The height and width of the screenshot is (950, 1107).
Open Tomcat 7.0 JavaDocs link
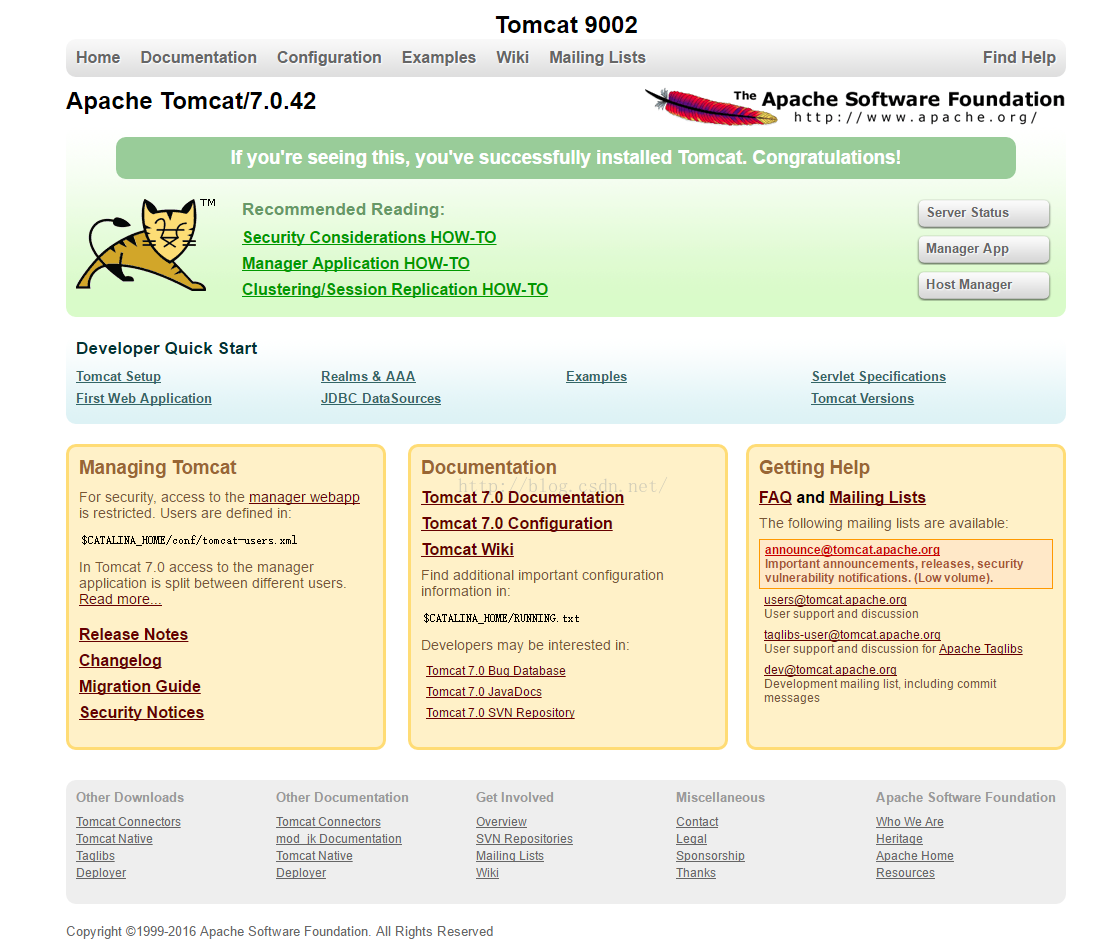(x=484, y=692)
